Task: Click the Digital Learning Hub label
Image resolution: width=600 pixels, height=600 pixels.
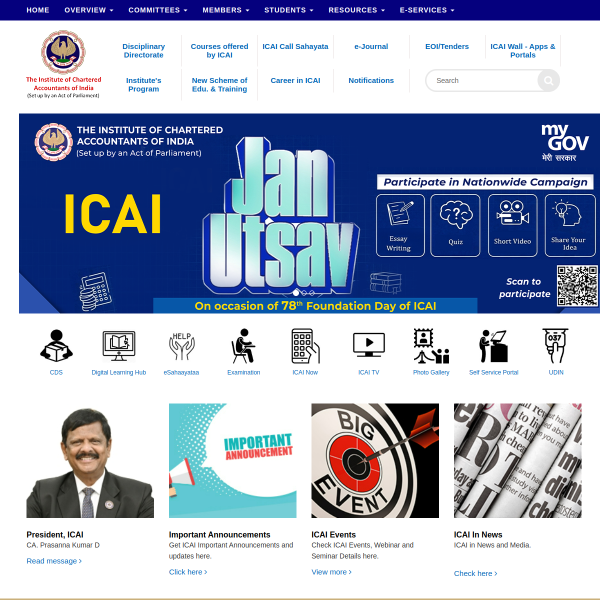Action: (x=119, y=372)
